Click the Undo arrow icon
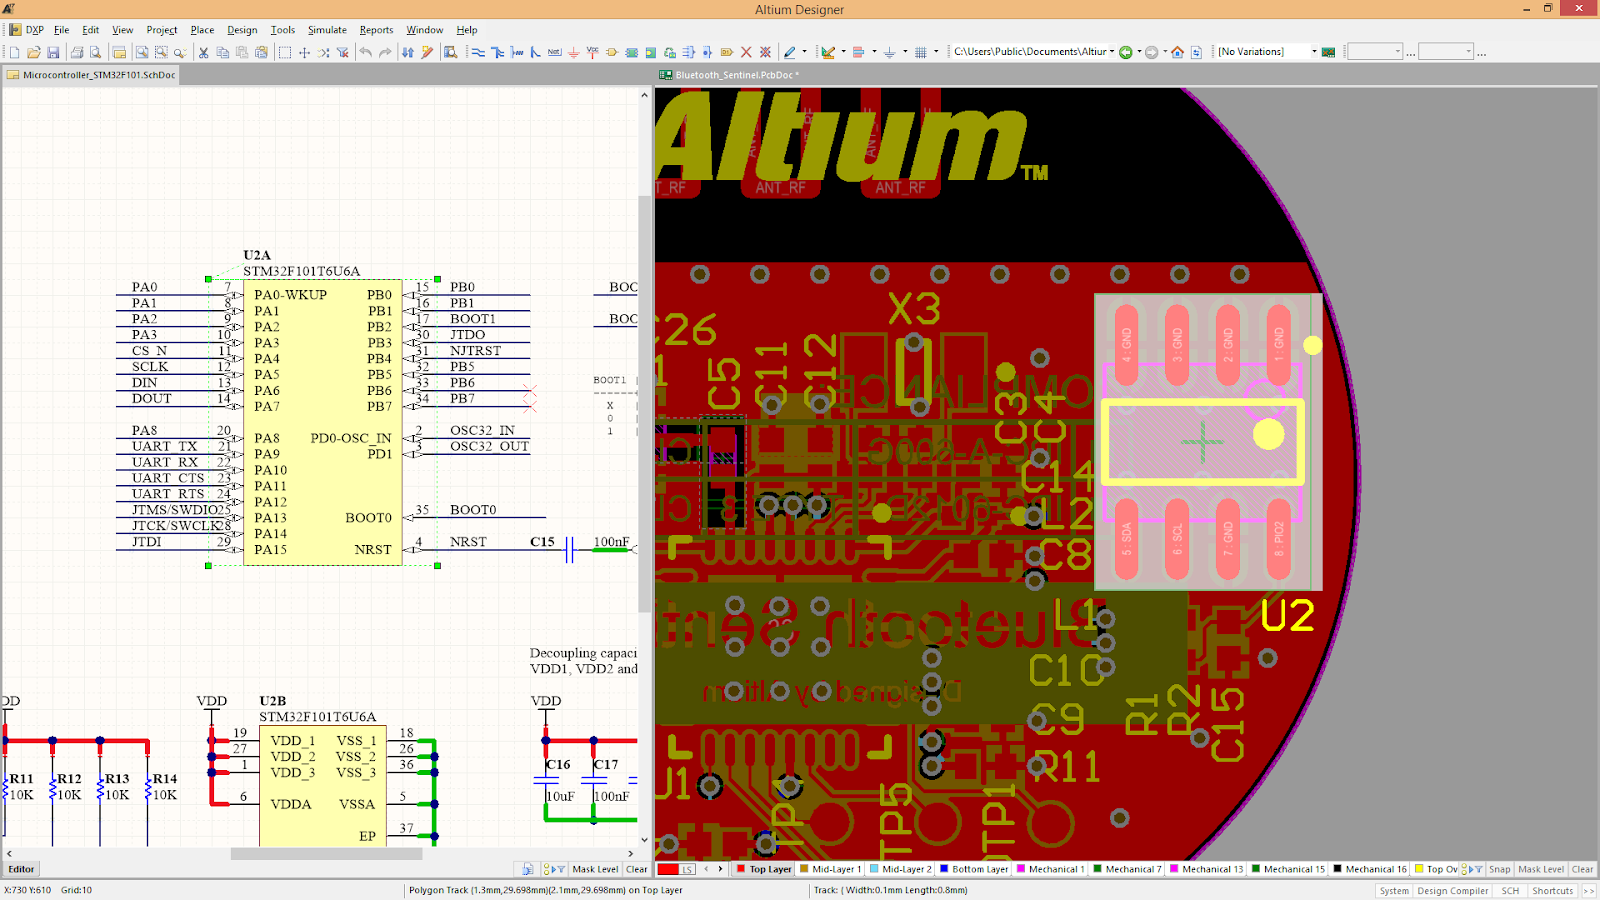 point(365,52)
